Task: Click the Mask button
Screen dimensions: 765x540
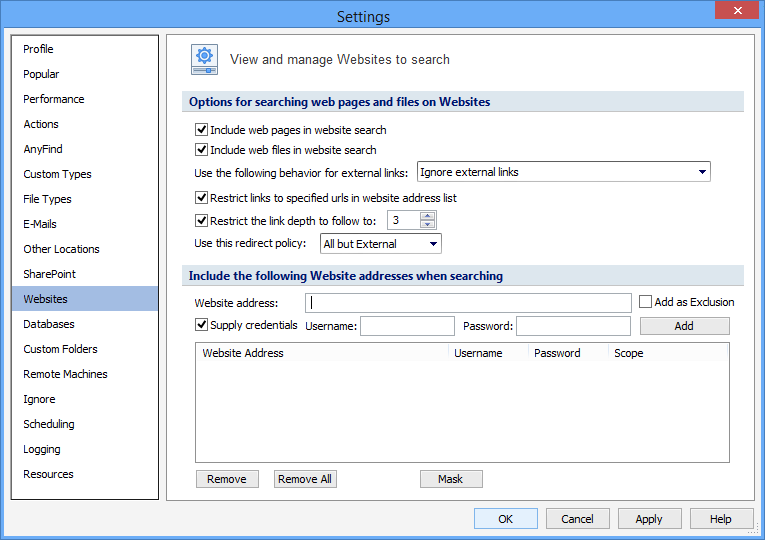Action: point(451,479)
